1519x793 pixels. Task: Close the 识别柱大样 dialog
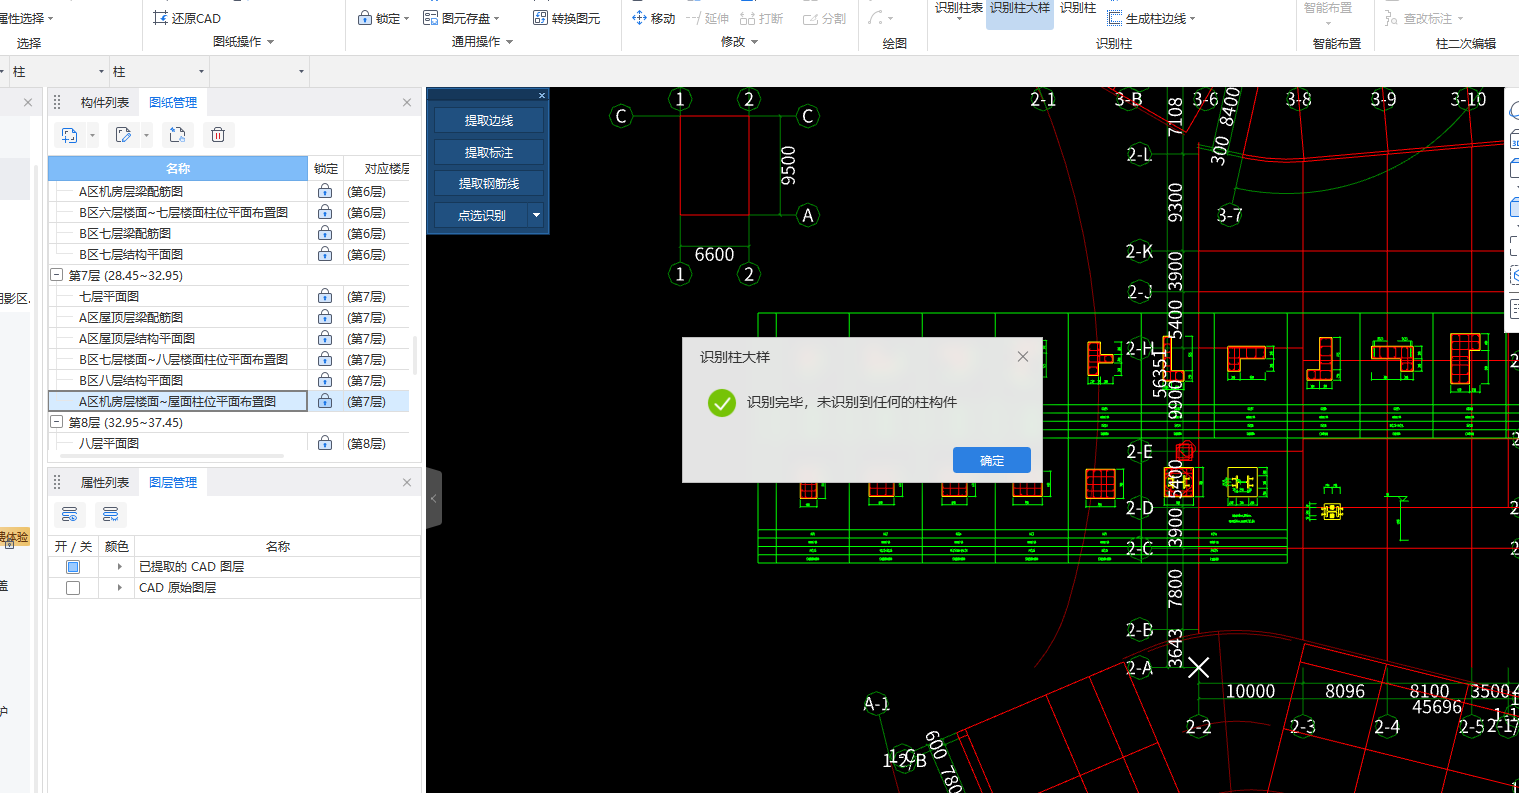pos(1023,356)
